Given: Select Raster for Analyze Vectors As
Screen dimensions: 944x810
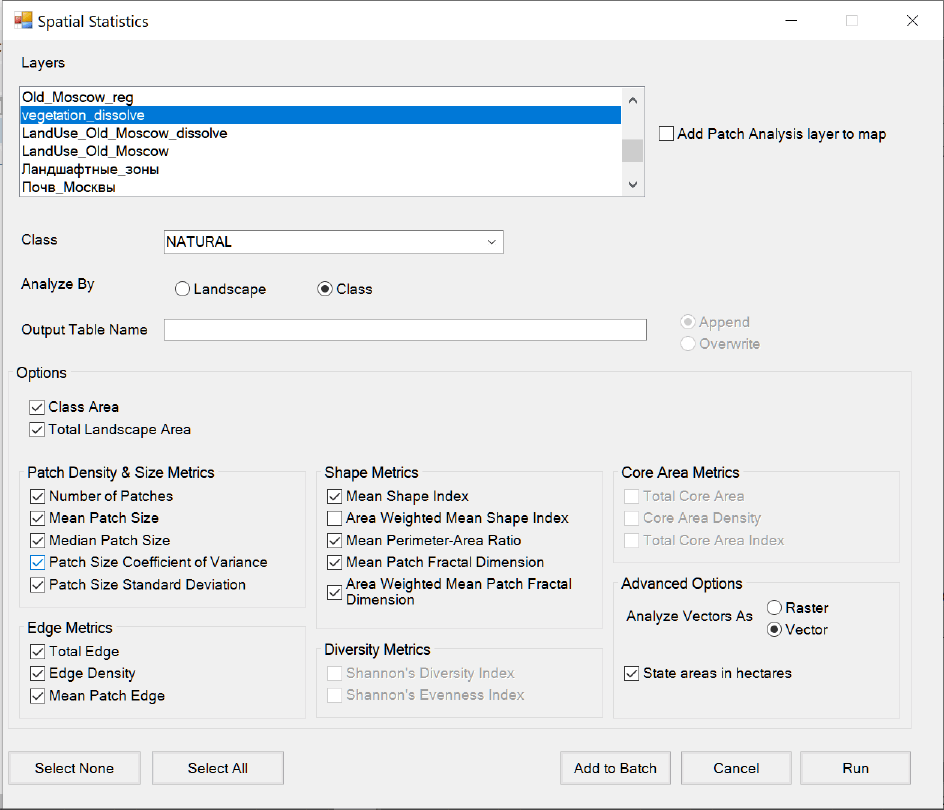Looking at the screenshot, I should (774, 608).
